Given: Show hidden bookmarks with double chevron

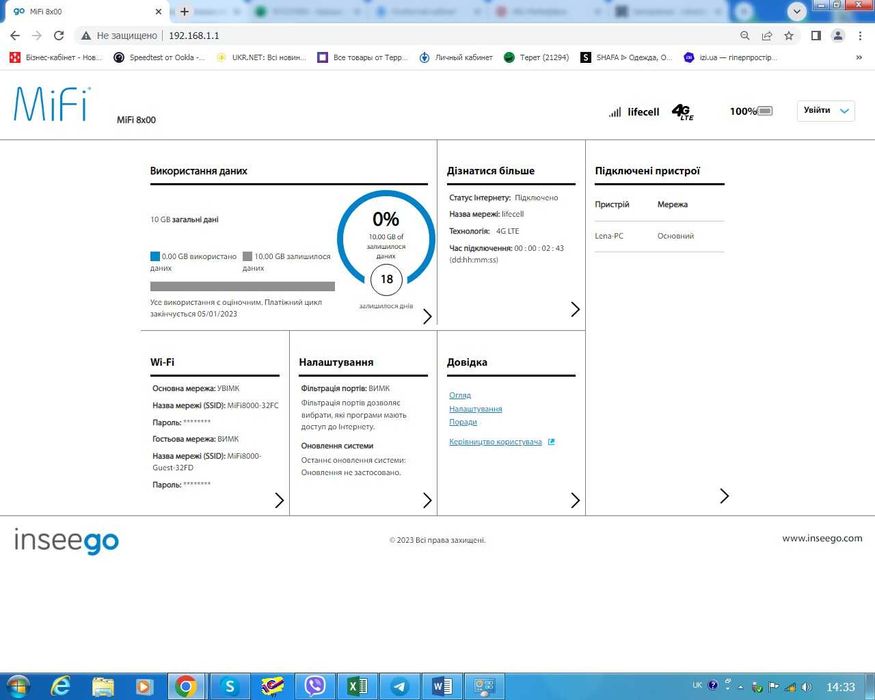Looking at the screenshot, I should (x=859, y=57).
